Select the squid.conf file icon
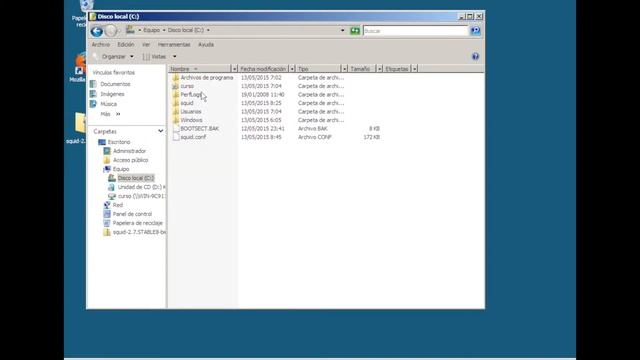The image size is (640, 360). click(x=176, y=137)
